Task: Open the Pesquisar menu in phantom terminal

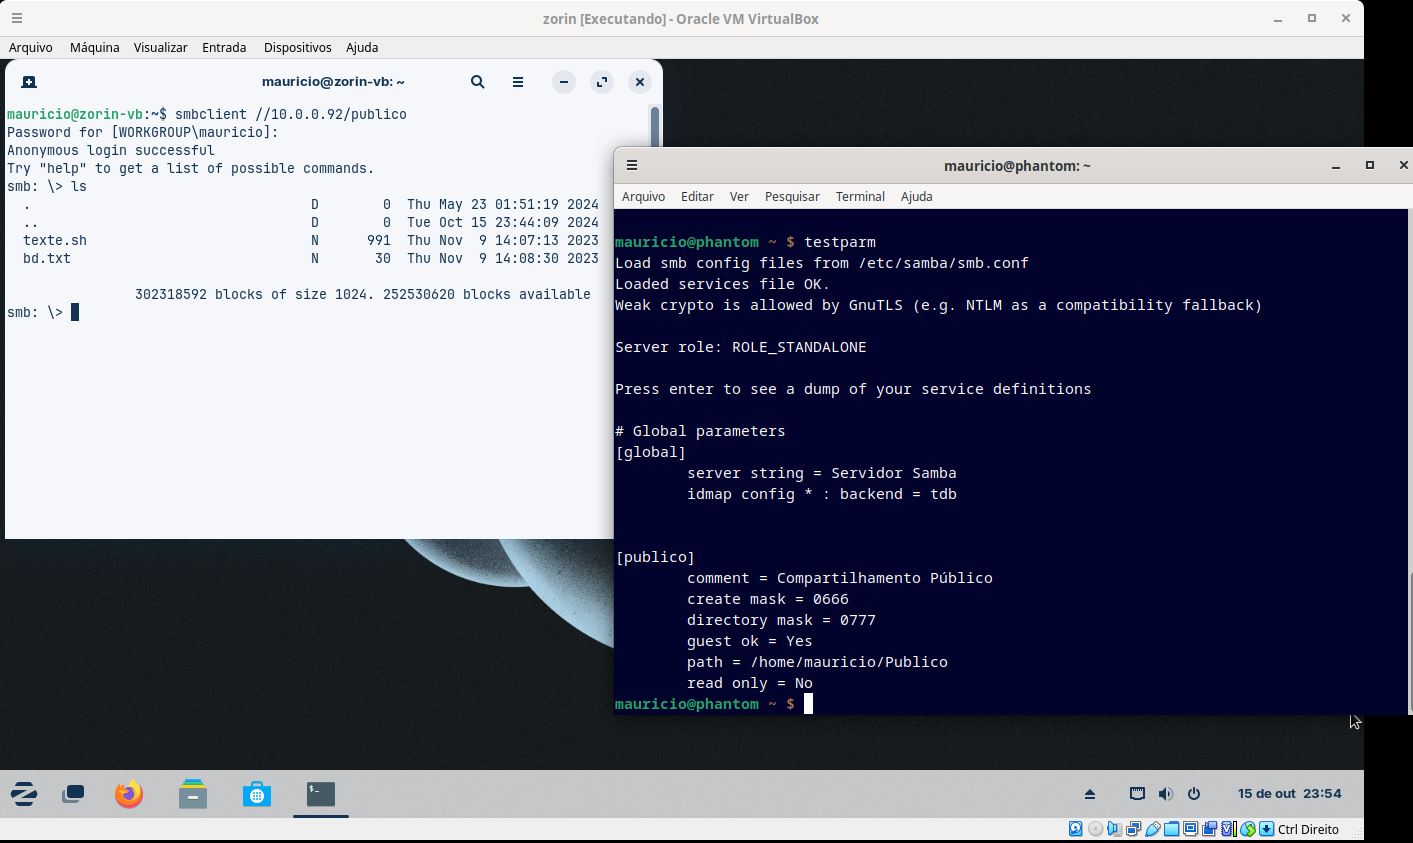Action: tap(792, 197)
